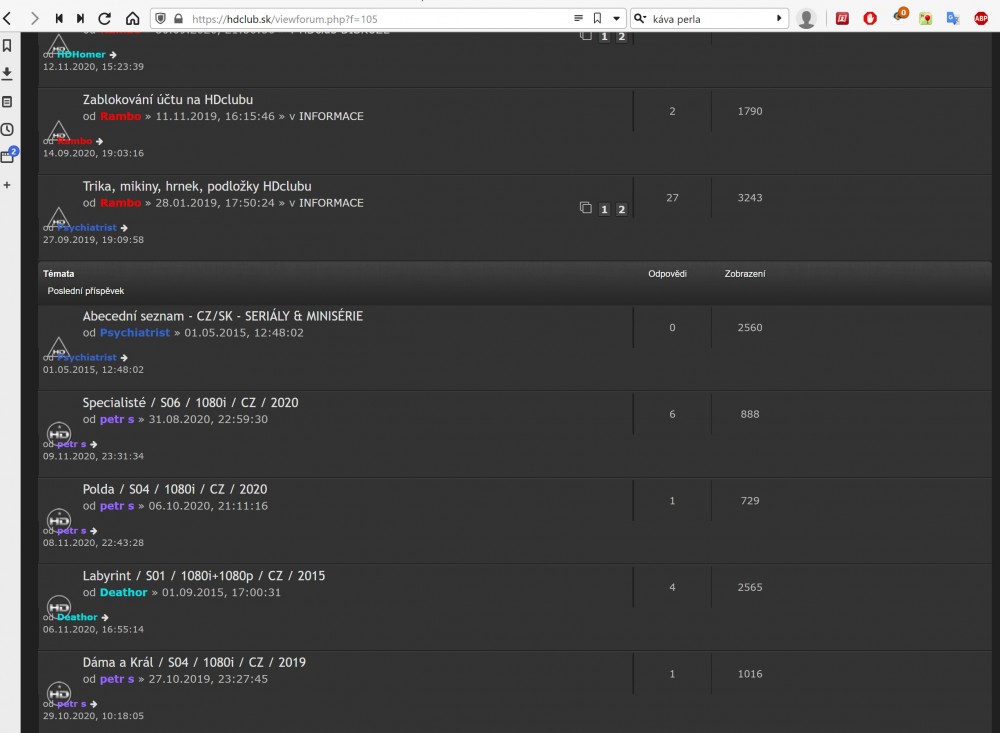Open topic Trika, mikiny, hrnek, podložky HDclubu
Screen dimensions: 1000x733
point(197,186)
